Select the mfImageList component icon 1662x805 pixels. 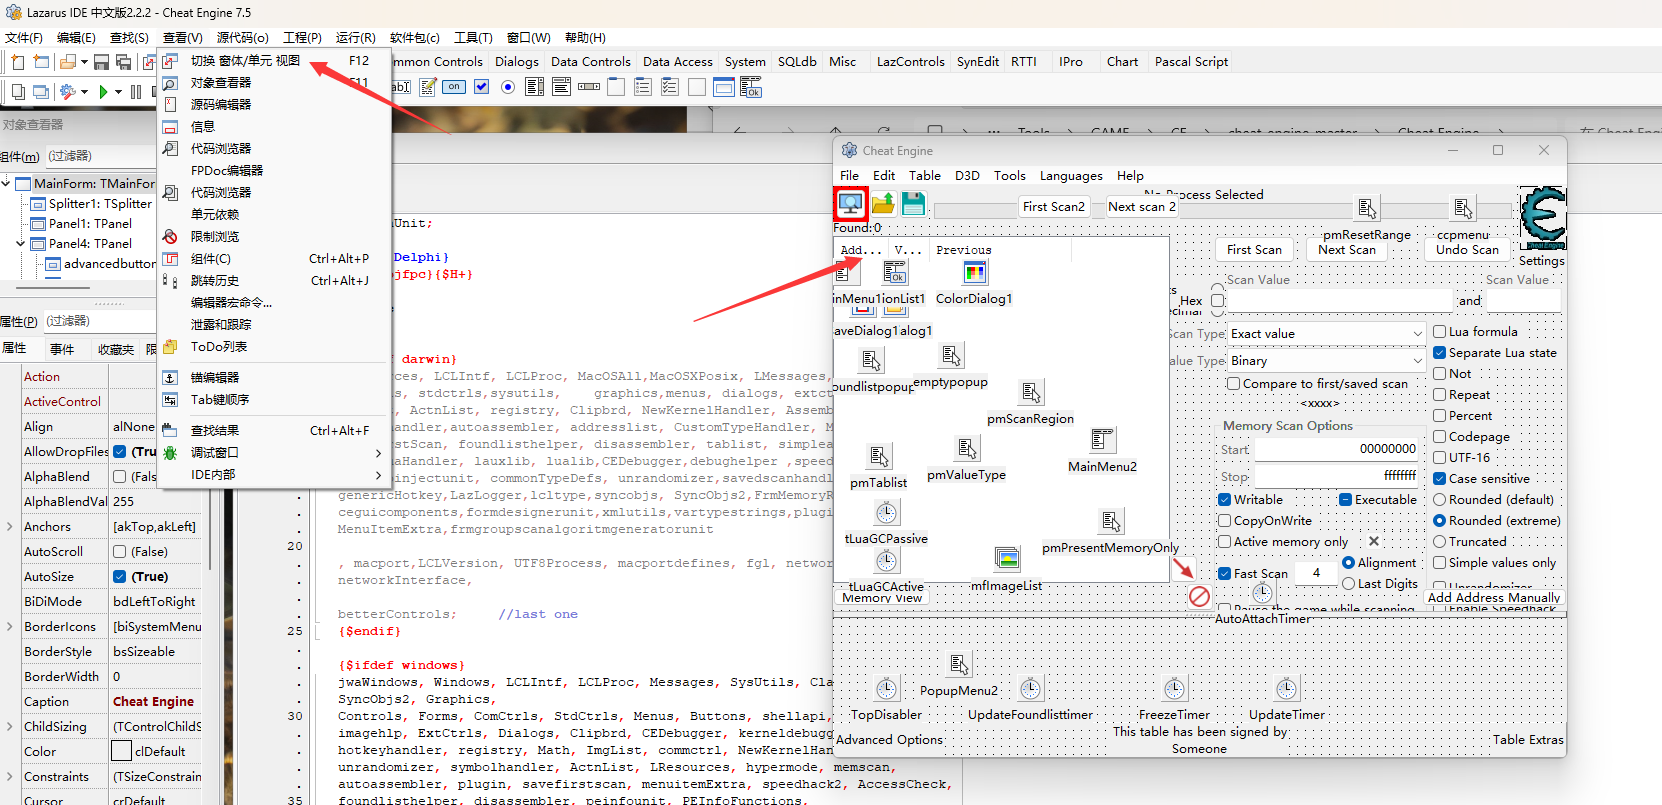click(1007, 559)
